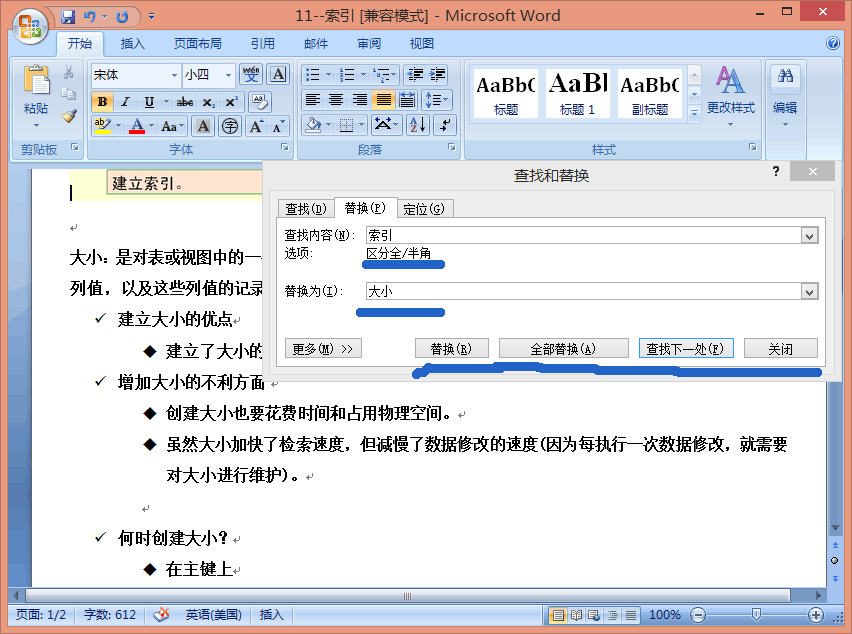Click the sort A-Z icon
The image size is (852, 634).
pyautogui.click(x=417, y=125)
